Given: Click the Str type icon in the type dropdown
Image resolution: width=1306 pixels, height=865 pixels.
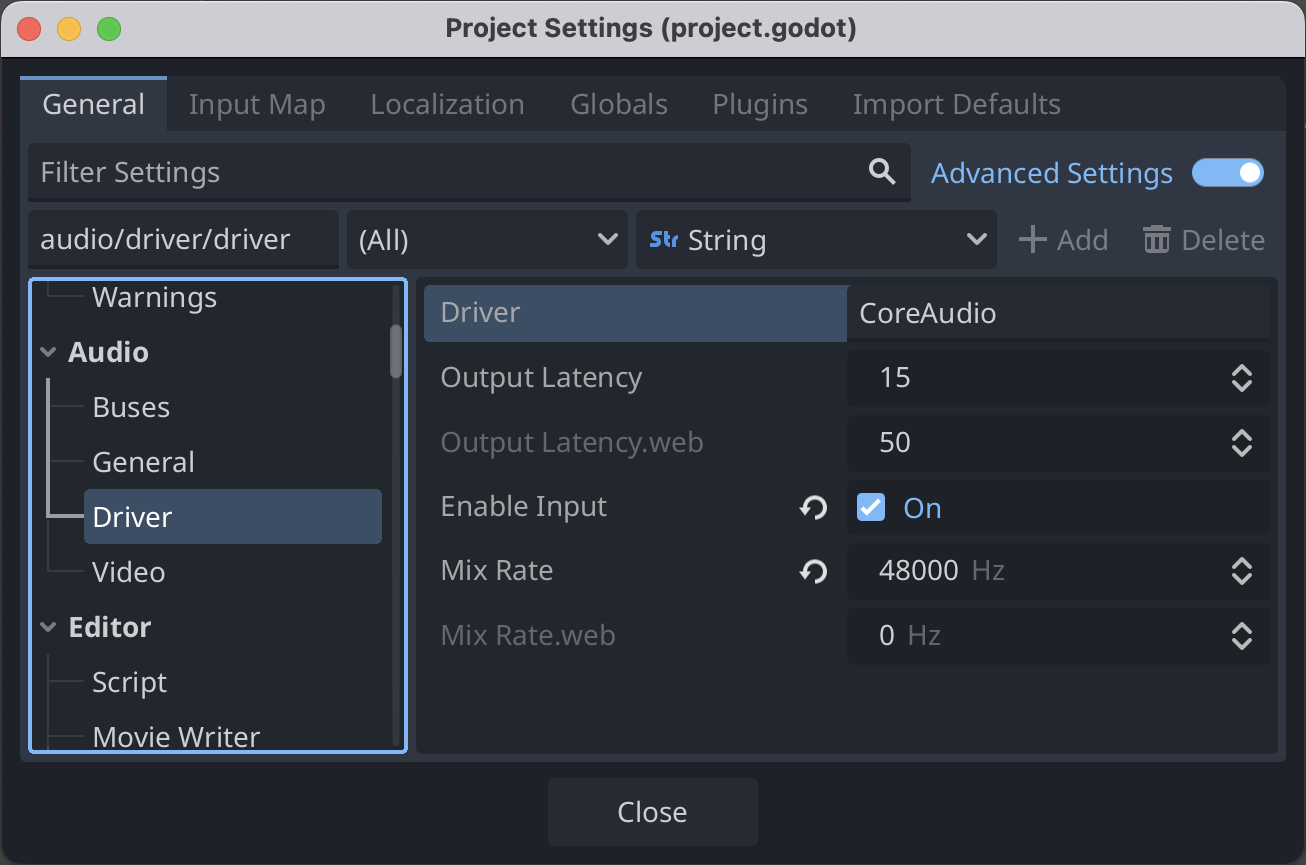Looking at the screenshot, I should (663, 239).
